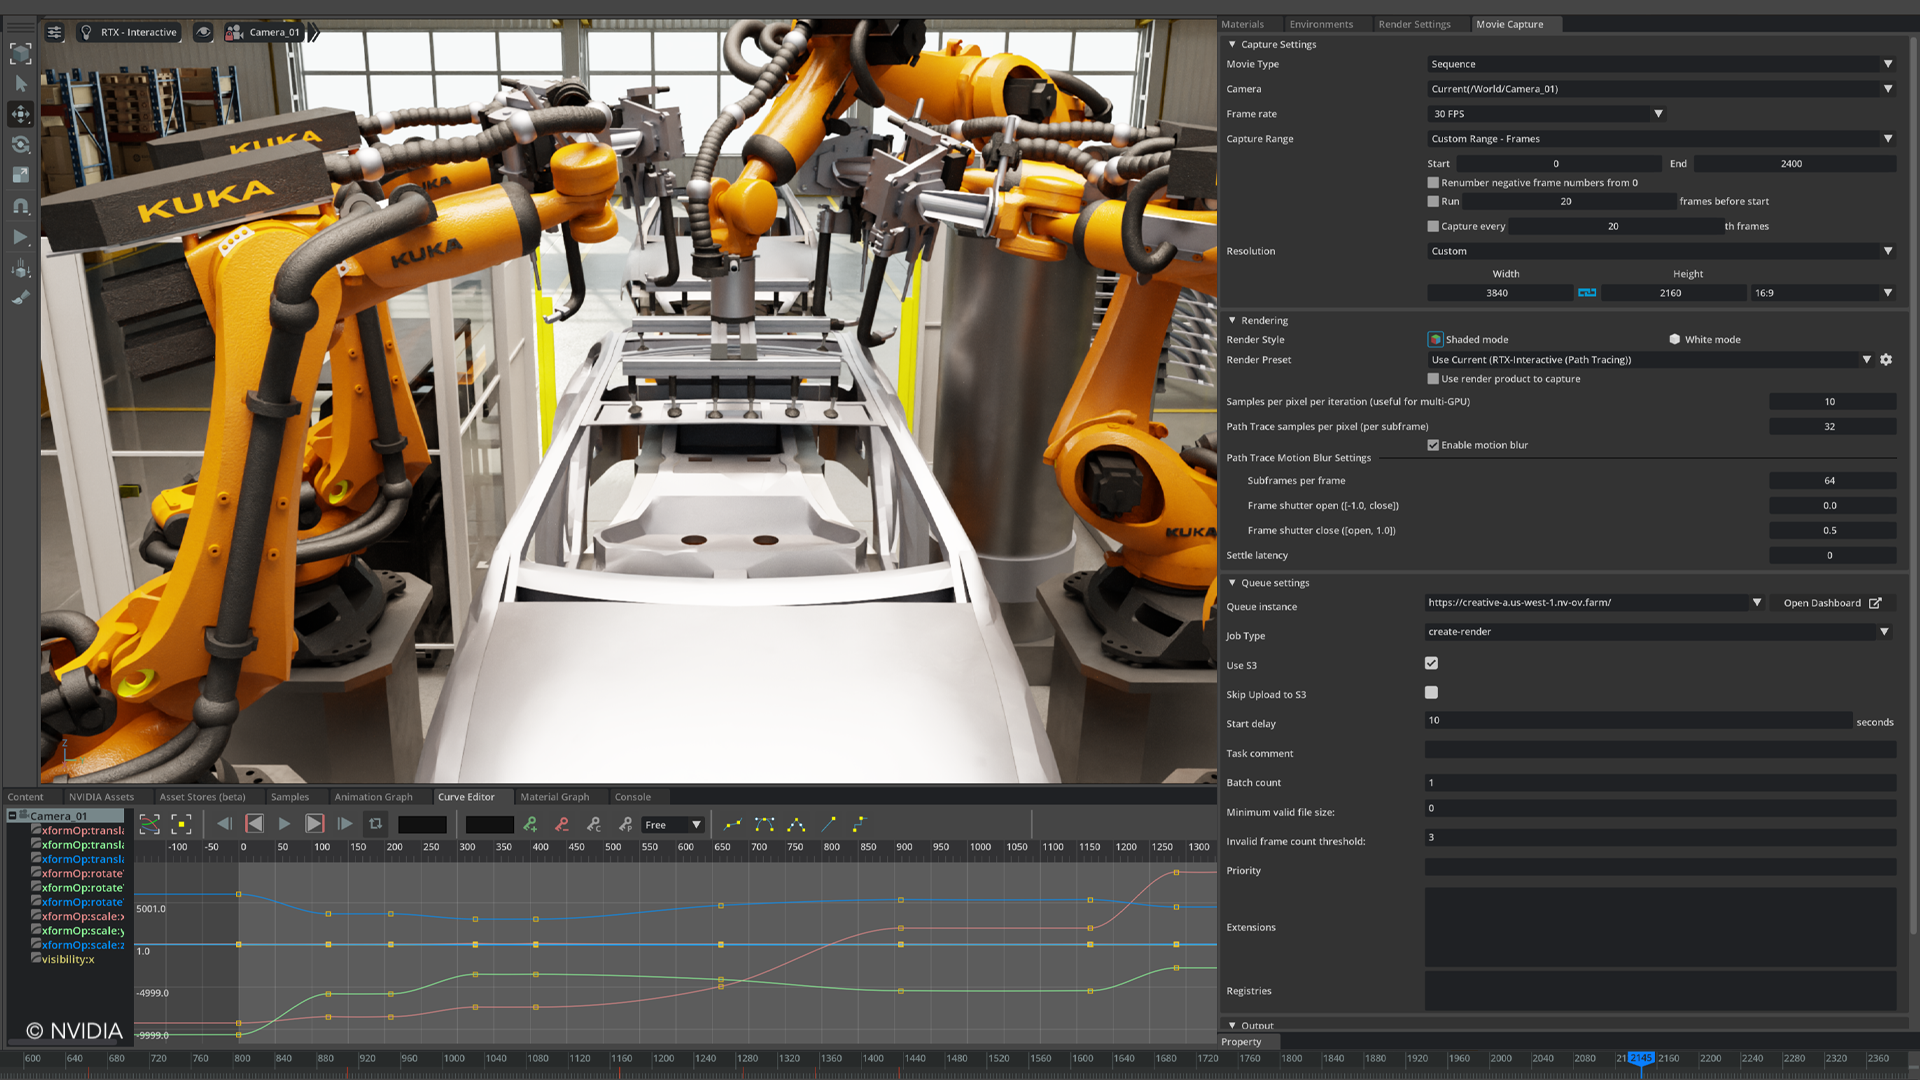1920x1080 pixels.
Task: Open the render settings gear icon
Action: (1886, 360)
